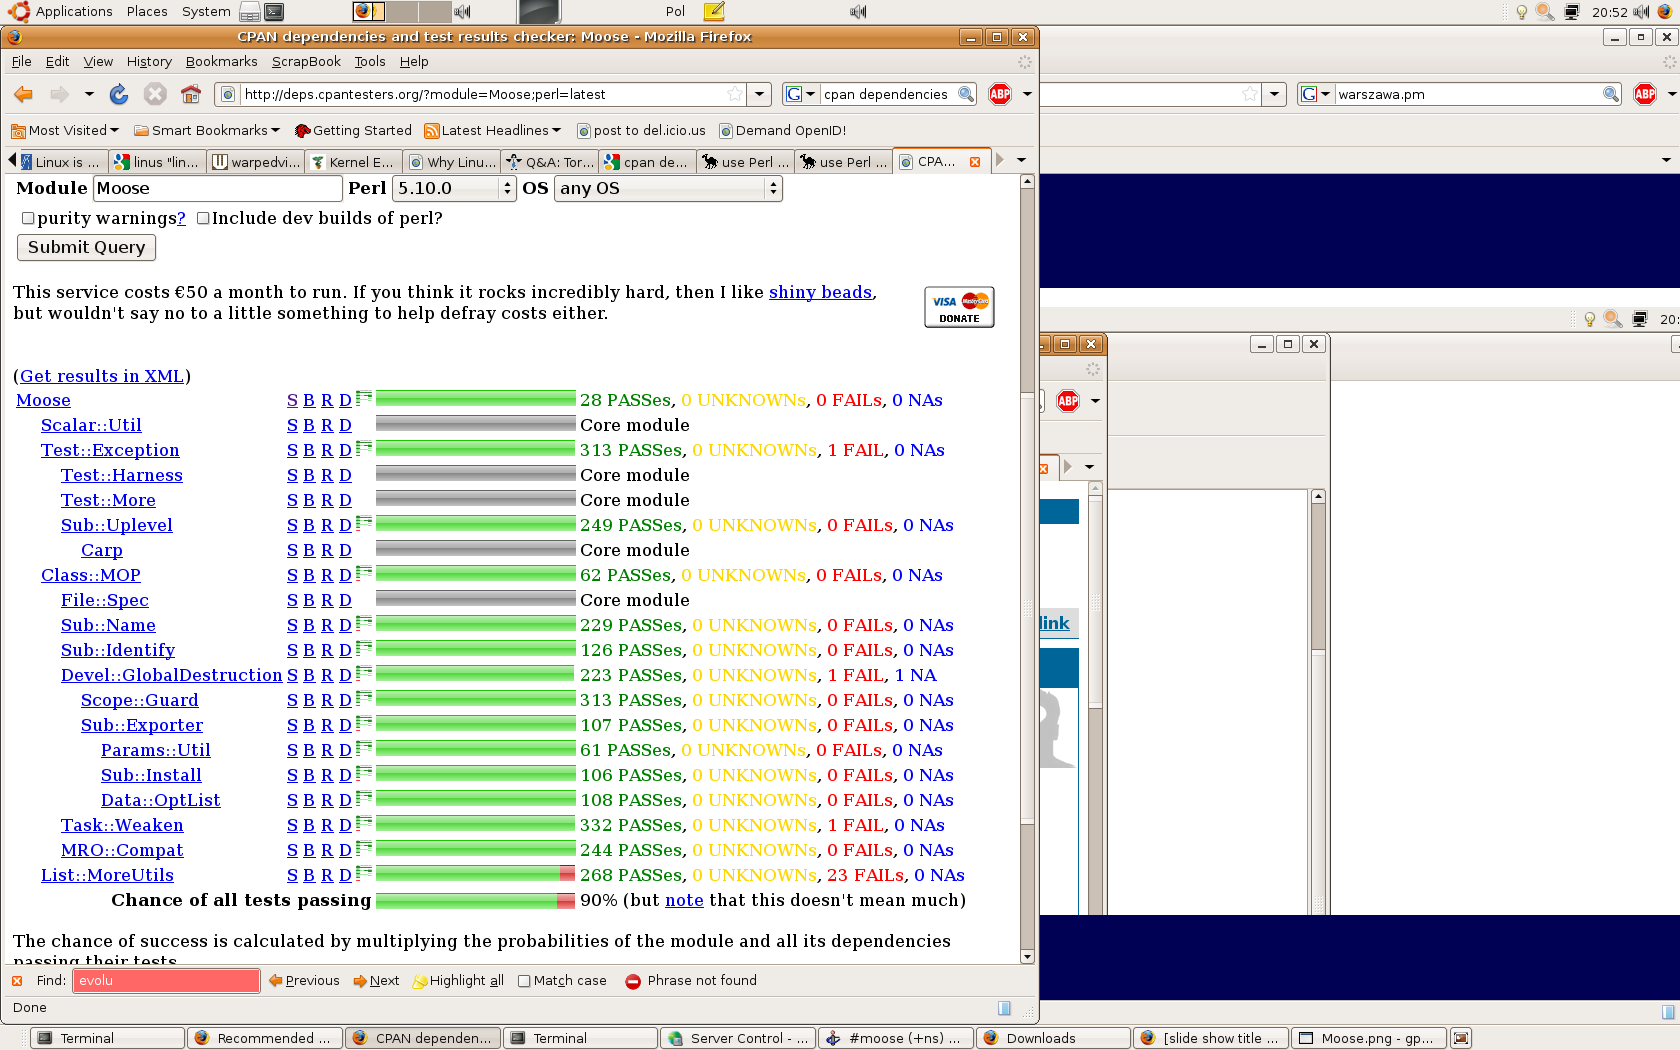Image resolution: width=1680 pixels, height=1050 pixels.
Task: Follow the shiny beads link
Action: point(821,292)
